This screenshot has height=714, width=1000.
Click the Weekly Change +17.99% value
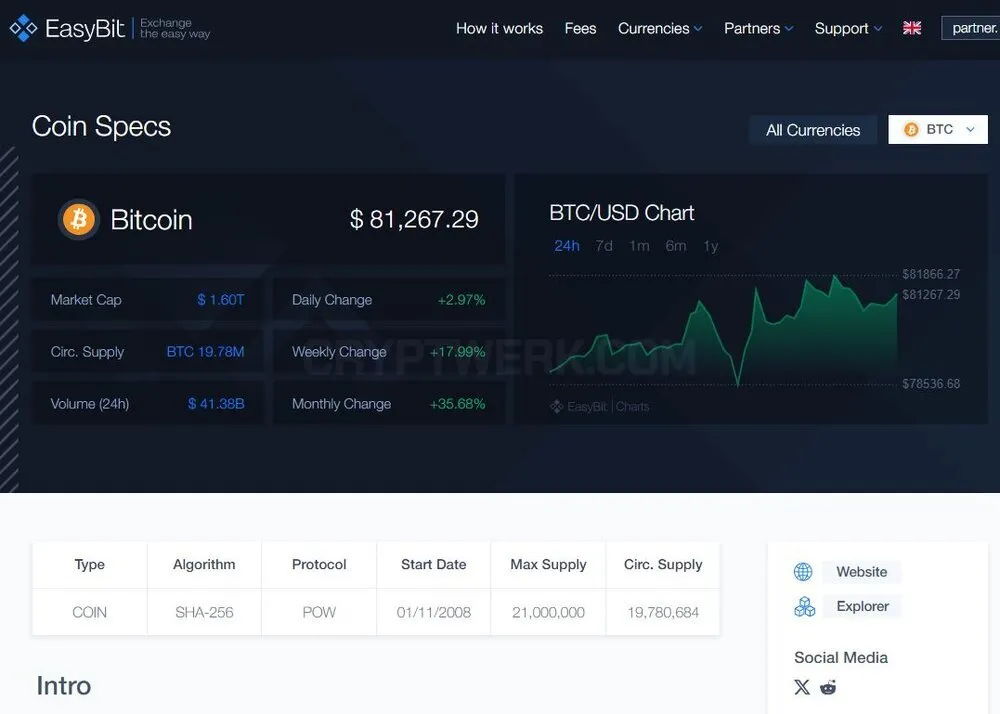(x=457, y=352)
